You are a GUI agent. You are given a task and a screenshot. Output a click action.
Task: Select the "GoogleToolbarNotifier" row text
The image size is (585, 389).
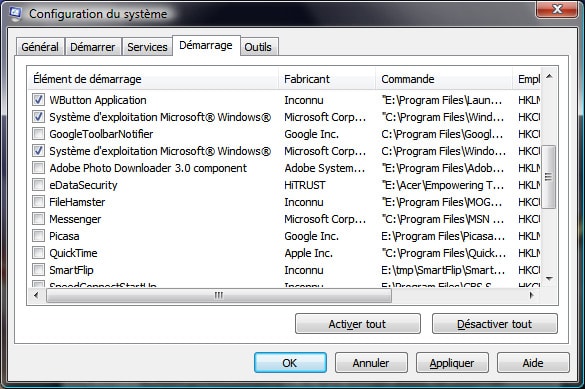(x=101, y=134)
